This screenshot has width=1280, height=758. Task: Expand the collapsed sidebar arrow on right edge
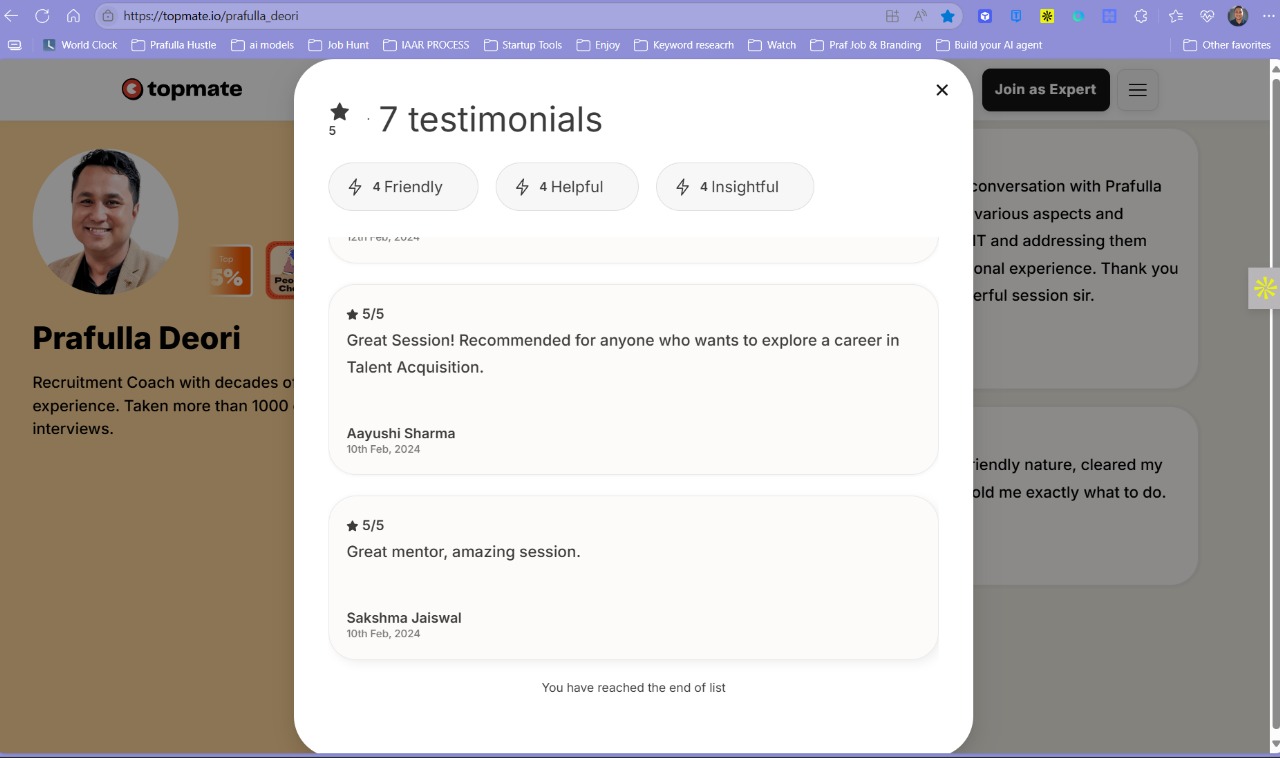(1264, 288)
